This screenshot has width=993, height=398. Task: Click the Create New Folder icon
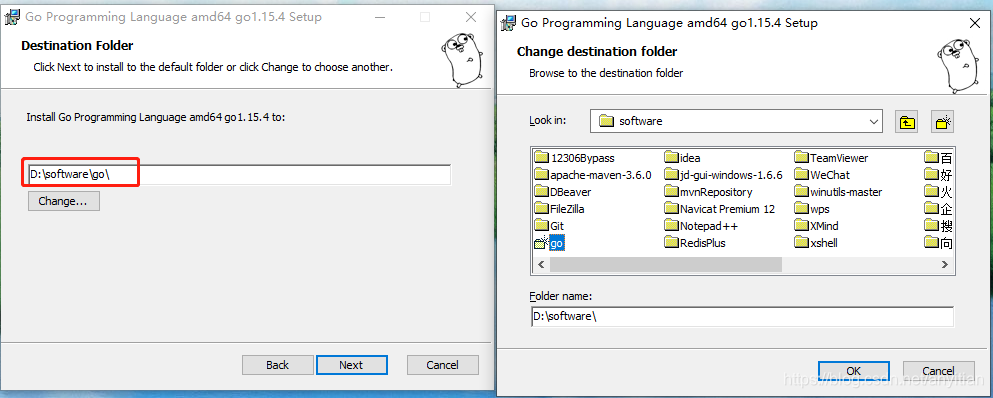click(x=942, y=122)
